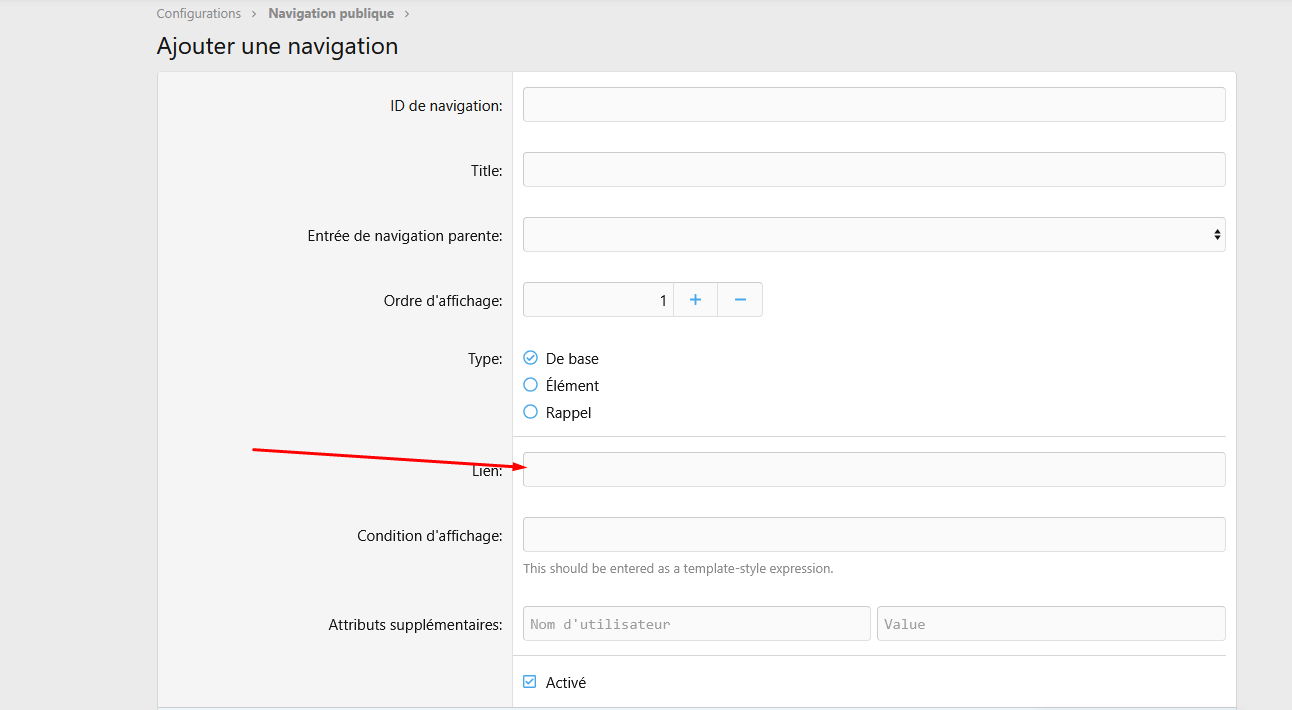This screenshot has height=710, width=1292.
Task: Click the 'Ajouter une navigation' page heading
Action: click(277, 46)
